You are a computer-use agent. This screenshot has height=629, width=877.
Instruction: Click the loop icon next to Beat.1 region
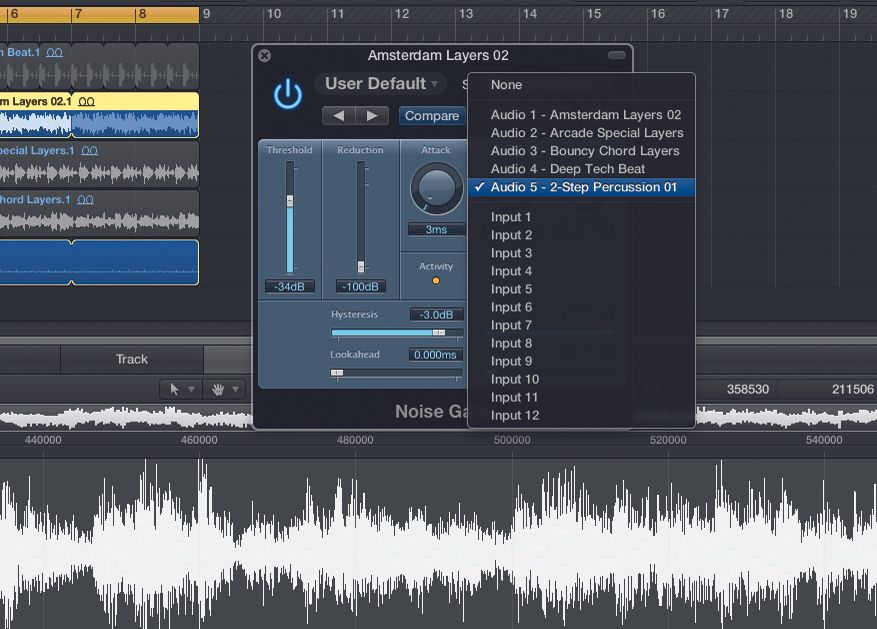click(x=56, y=52)
